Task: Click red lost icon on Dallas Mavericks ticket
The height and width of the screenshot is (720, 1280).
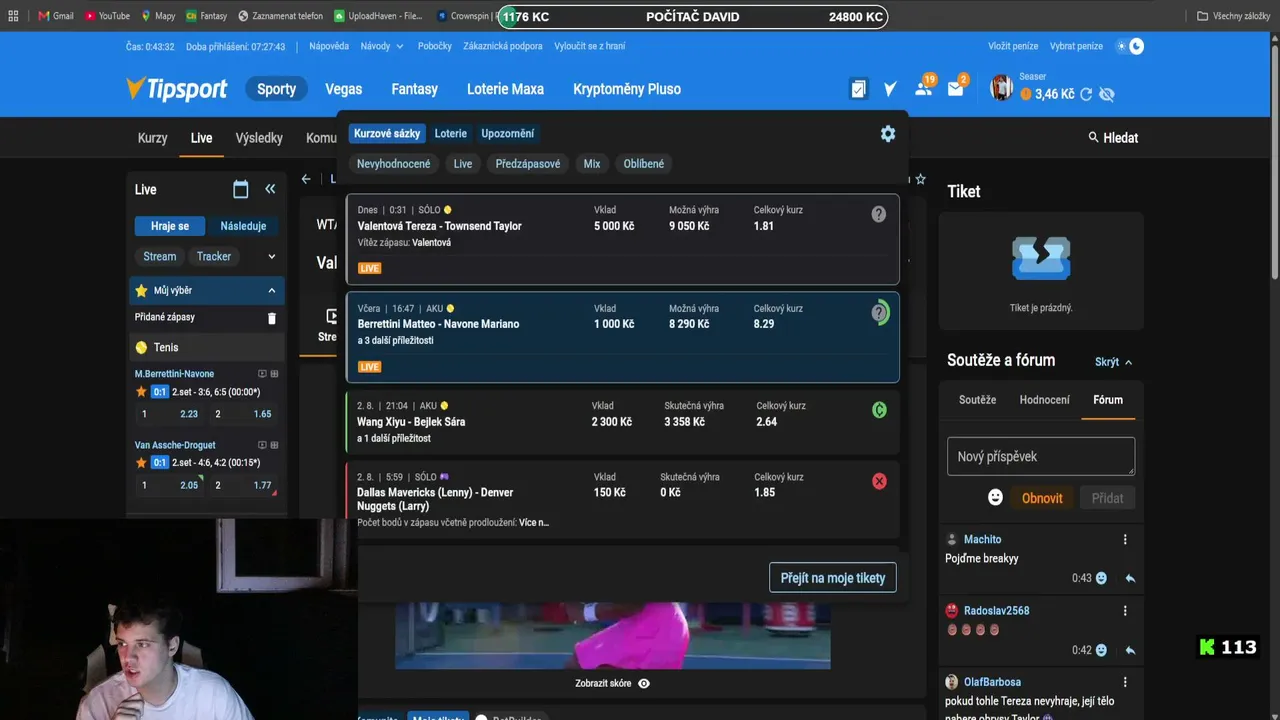Action: pyautogui.click(x=879, y=481)
